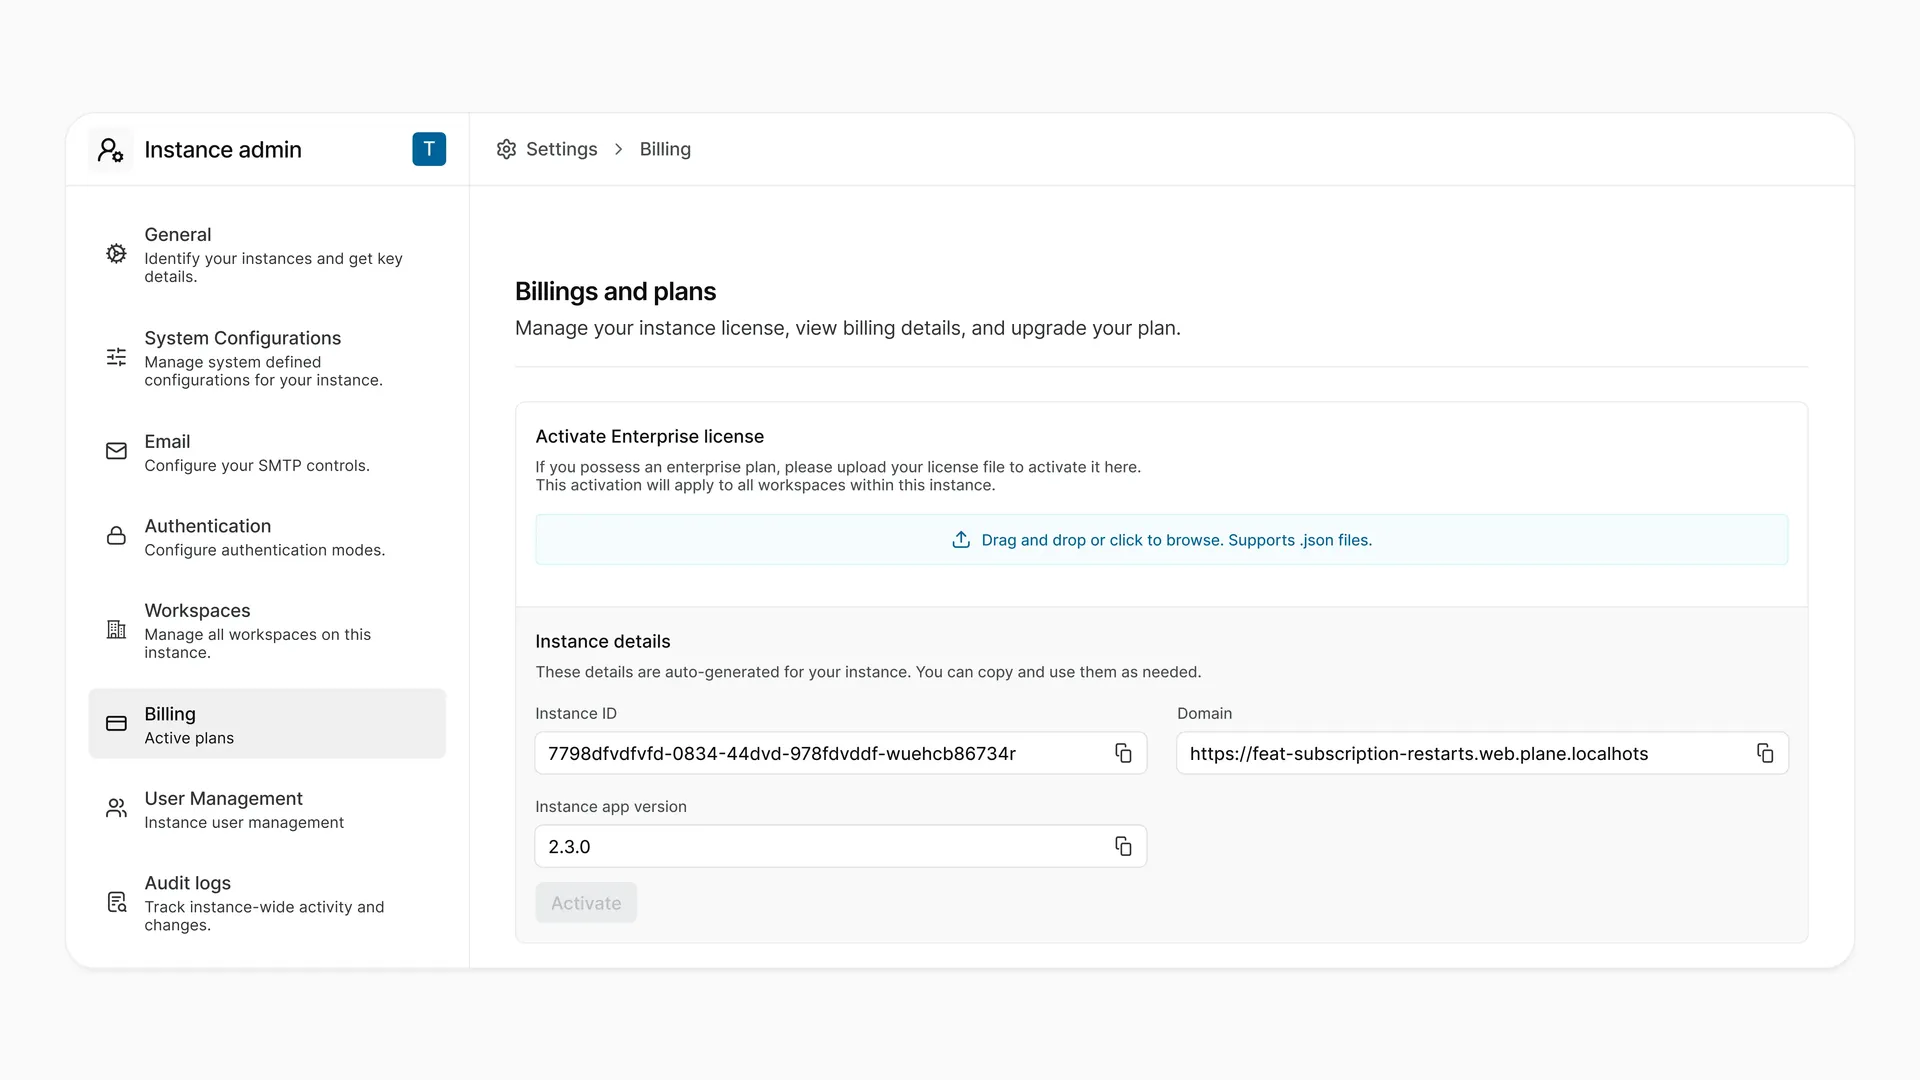Screen dimensions: 1920x1080
Task: Copy the Domain URL
Action: click(1765, 753)
